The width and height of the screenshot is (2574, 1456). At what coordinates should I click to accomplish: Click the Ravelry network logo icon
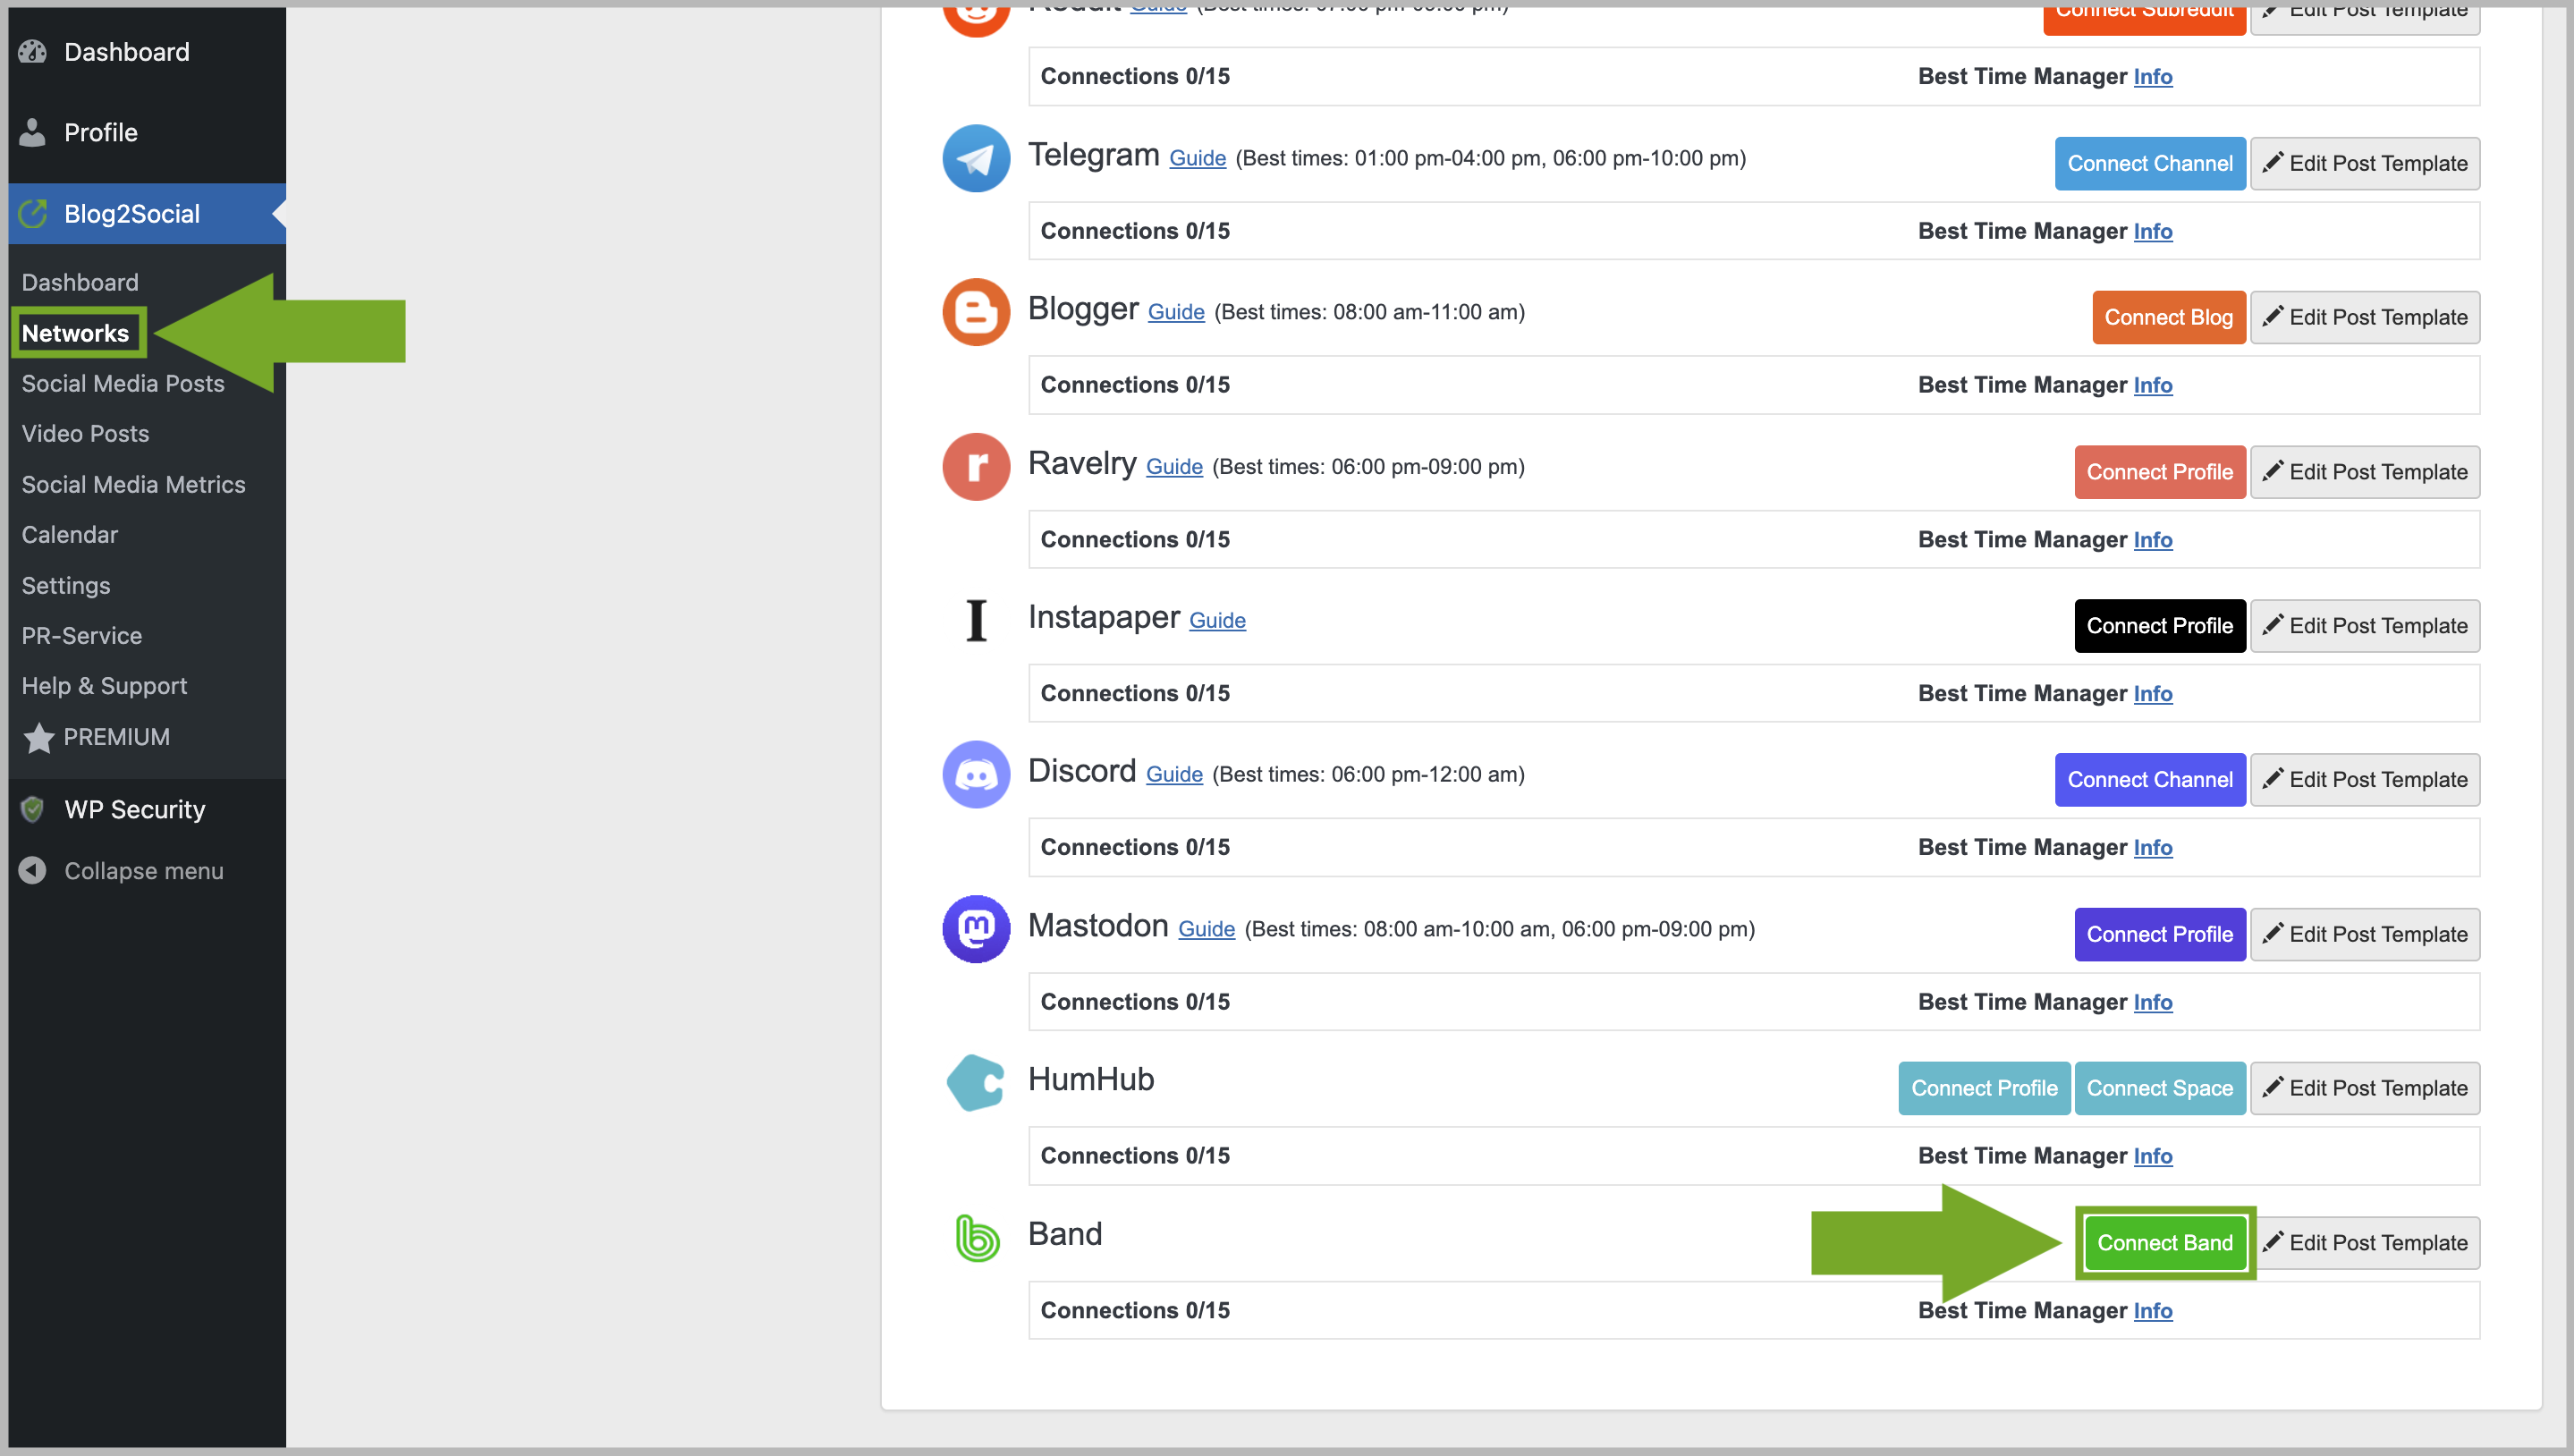975,467
